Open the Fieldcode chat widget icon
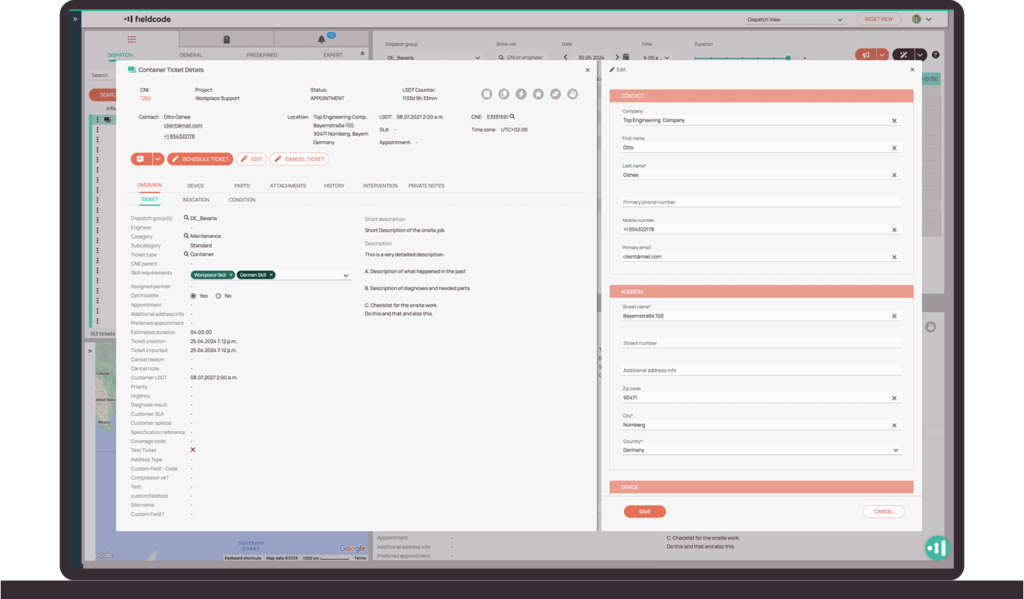 [x=936, y=546]
